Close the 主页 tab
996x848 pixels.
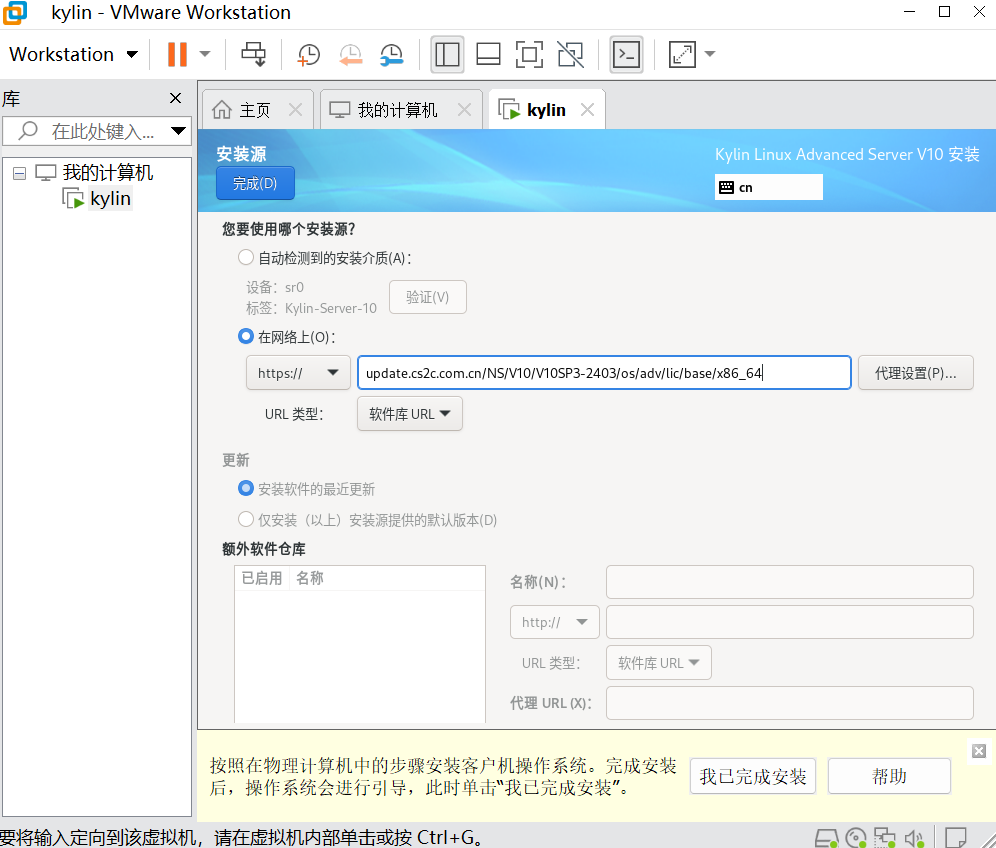point(295,110)
